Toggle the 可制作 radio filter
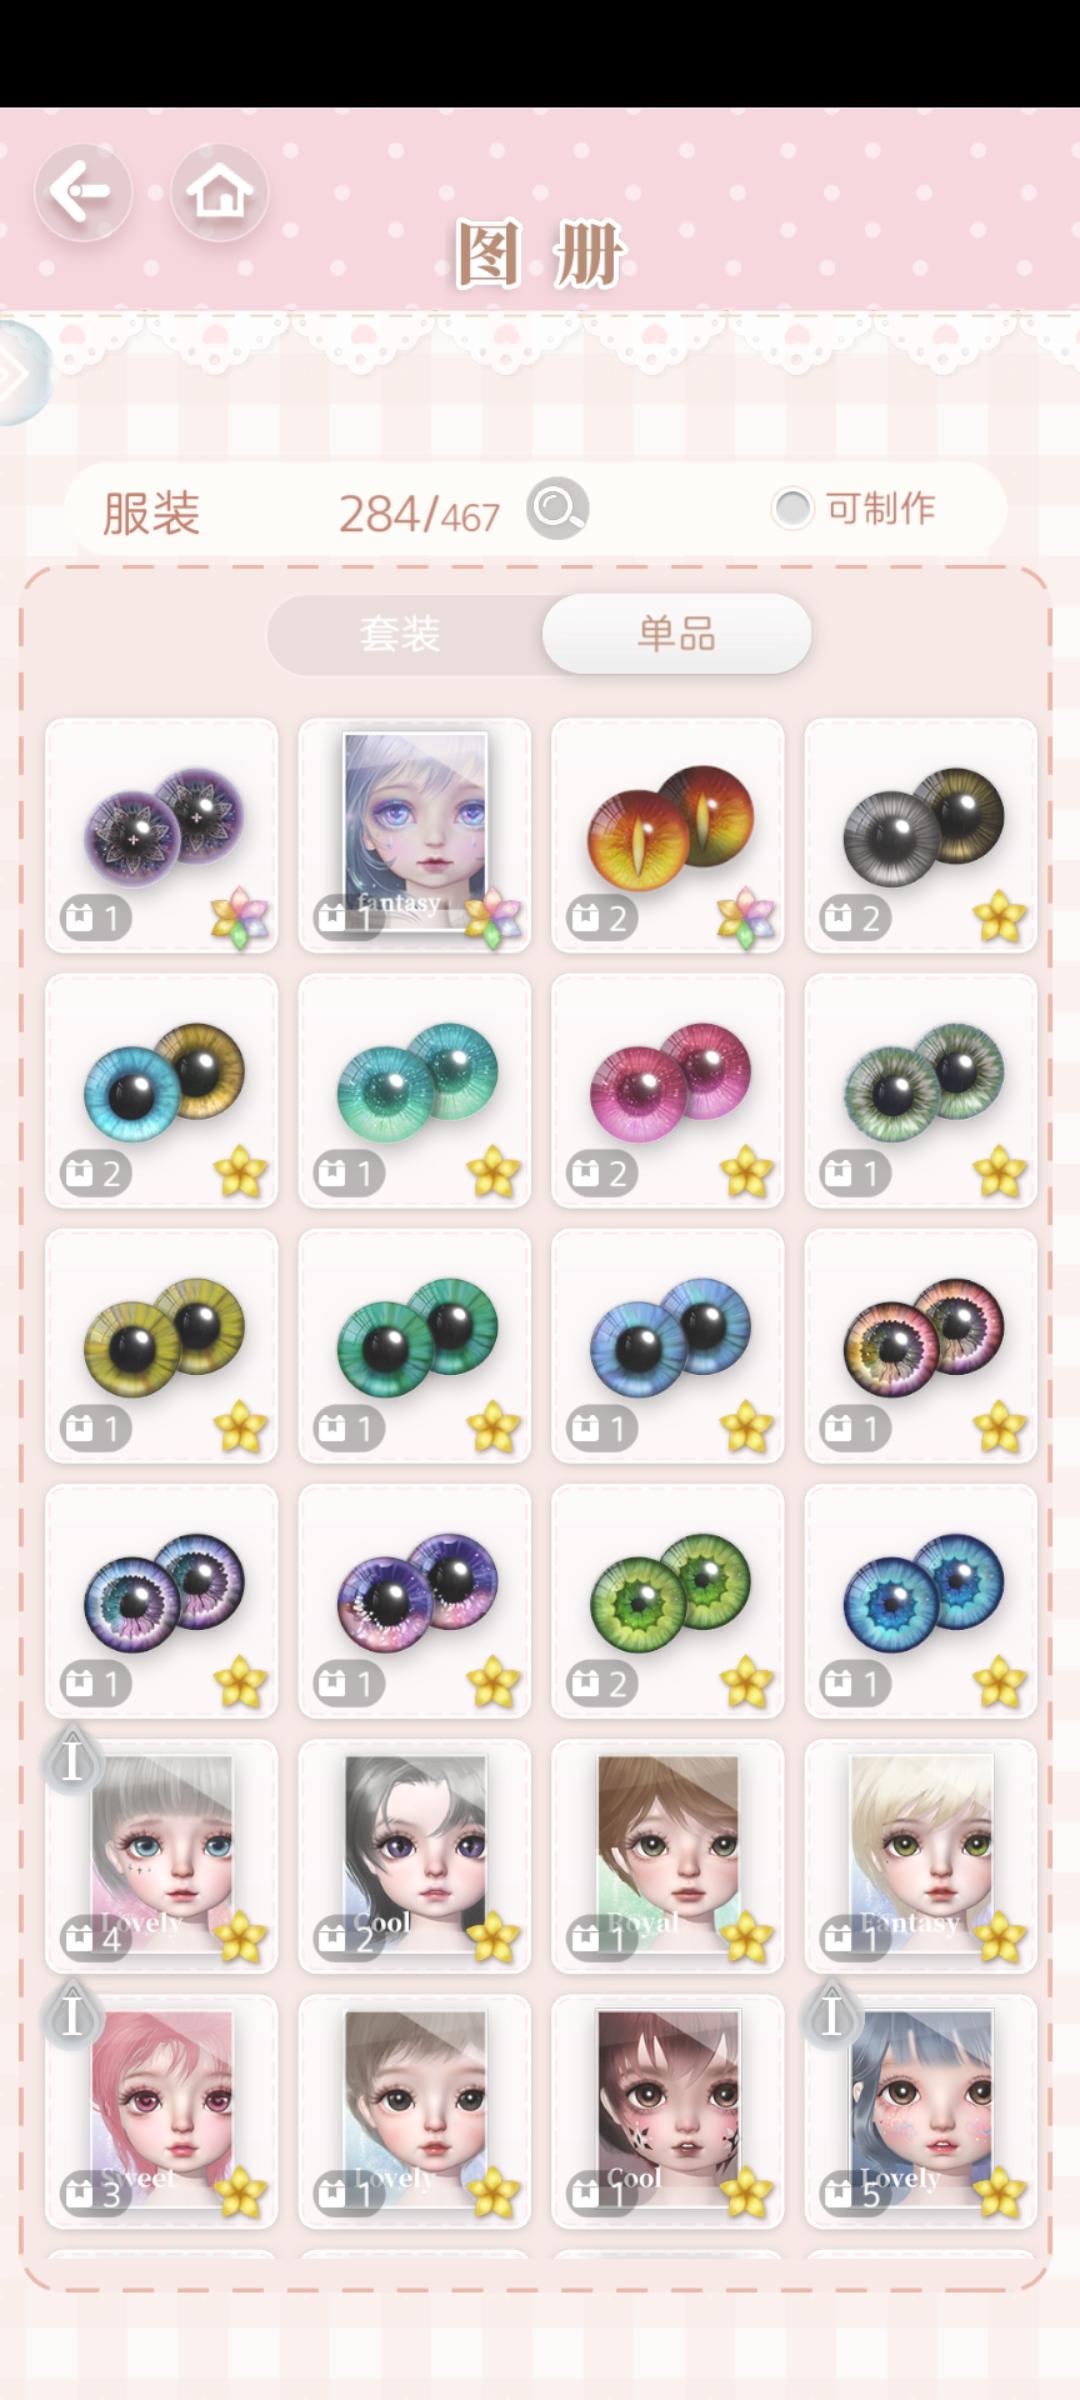 pyautogui.click(x=792, y=509)
